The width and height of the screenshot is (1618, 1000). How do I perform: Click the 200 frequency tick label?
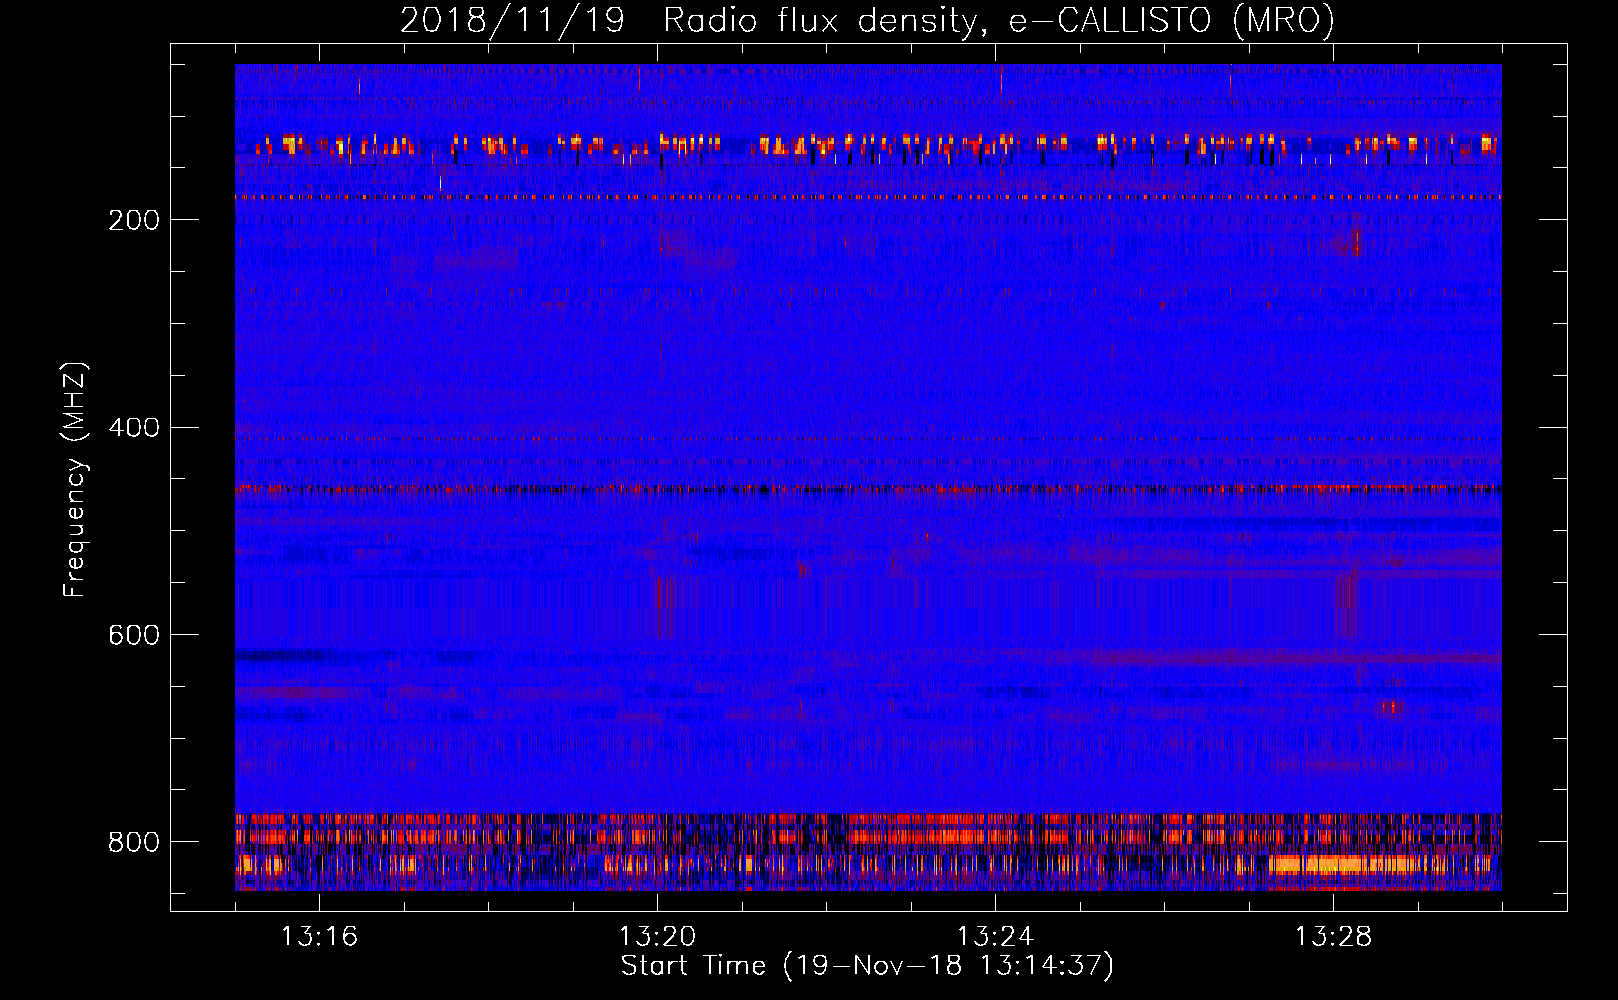tap(133, 220)
